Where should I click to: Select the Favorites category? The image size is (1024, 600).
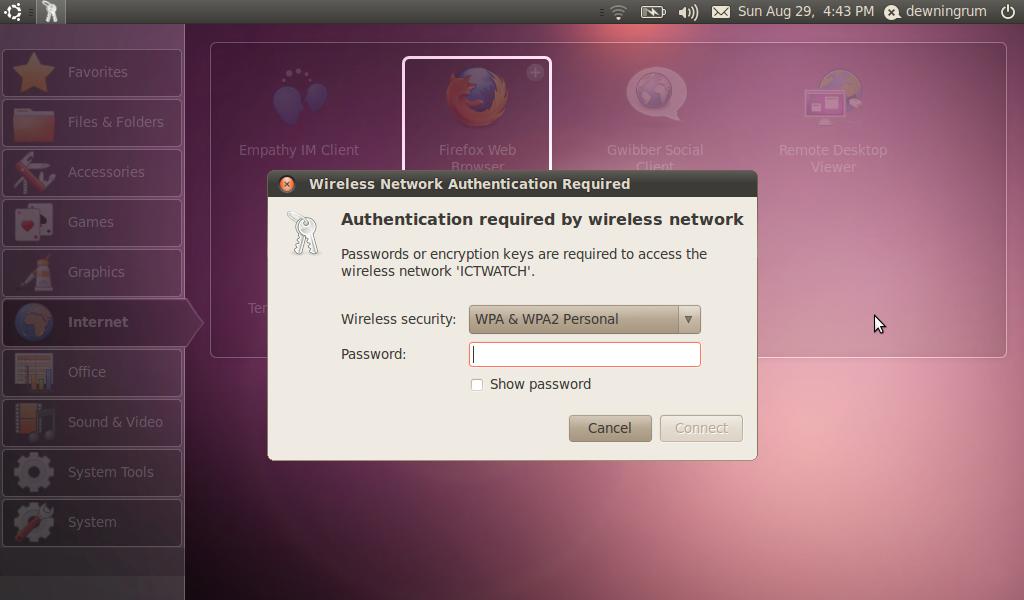point(92,72)
